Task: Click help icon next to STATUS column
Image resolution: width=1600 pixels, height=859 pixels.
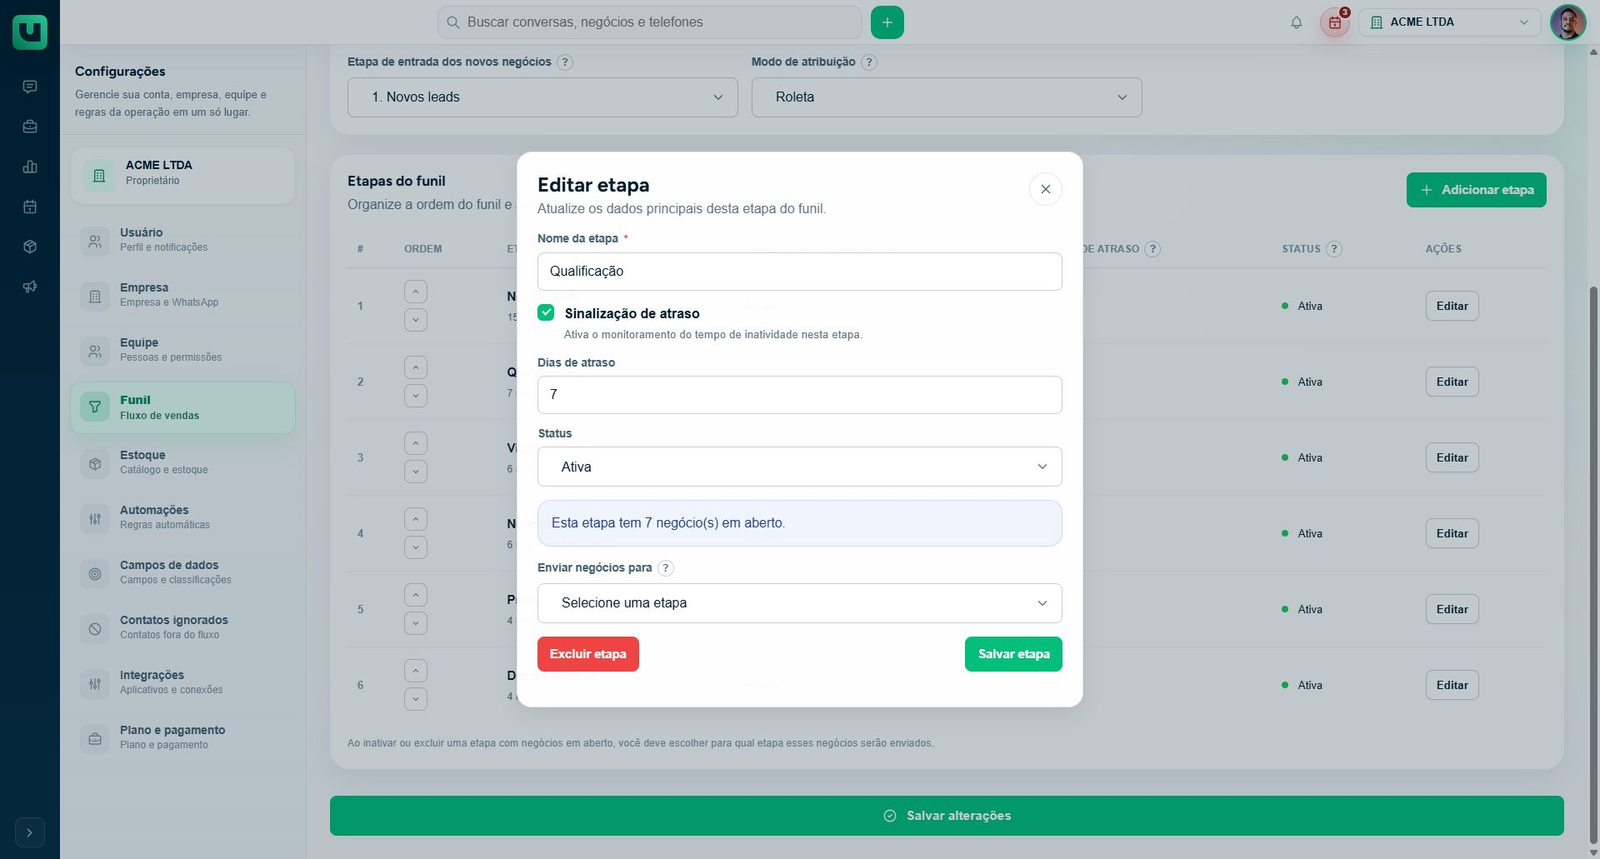Action: [1334, 249]
